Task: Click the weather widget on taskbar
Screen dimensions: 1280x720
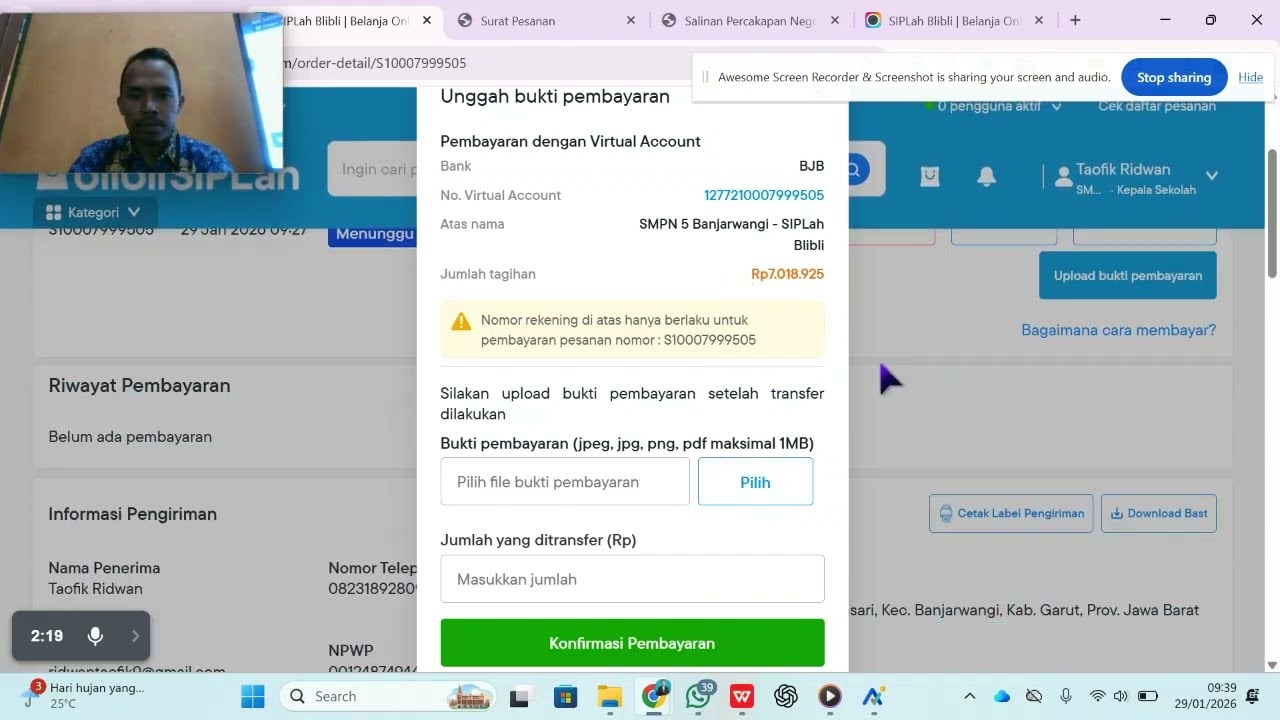Action: [85, 695]
